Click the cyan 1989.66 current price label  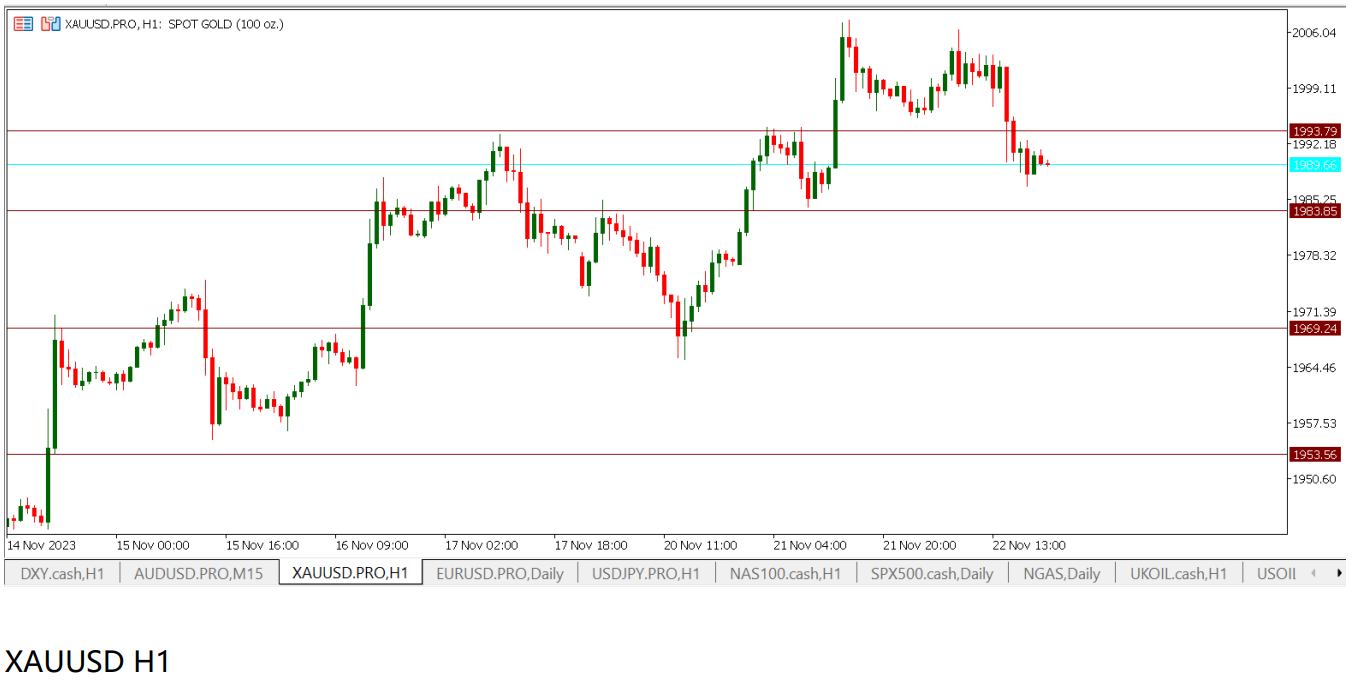1314,165
